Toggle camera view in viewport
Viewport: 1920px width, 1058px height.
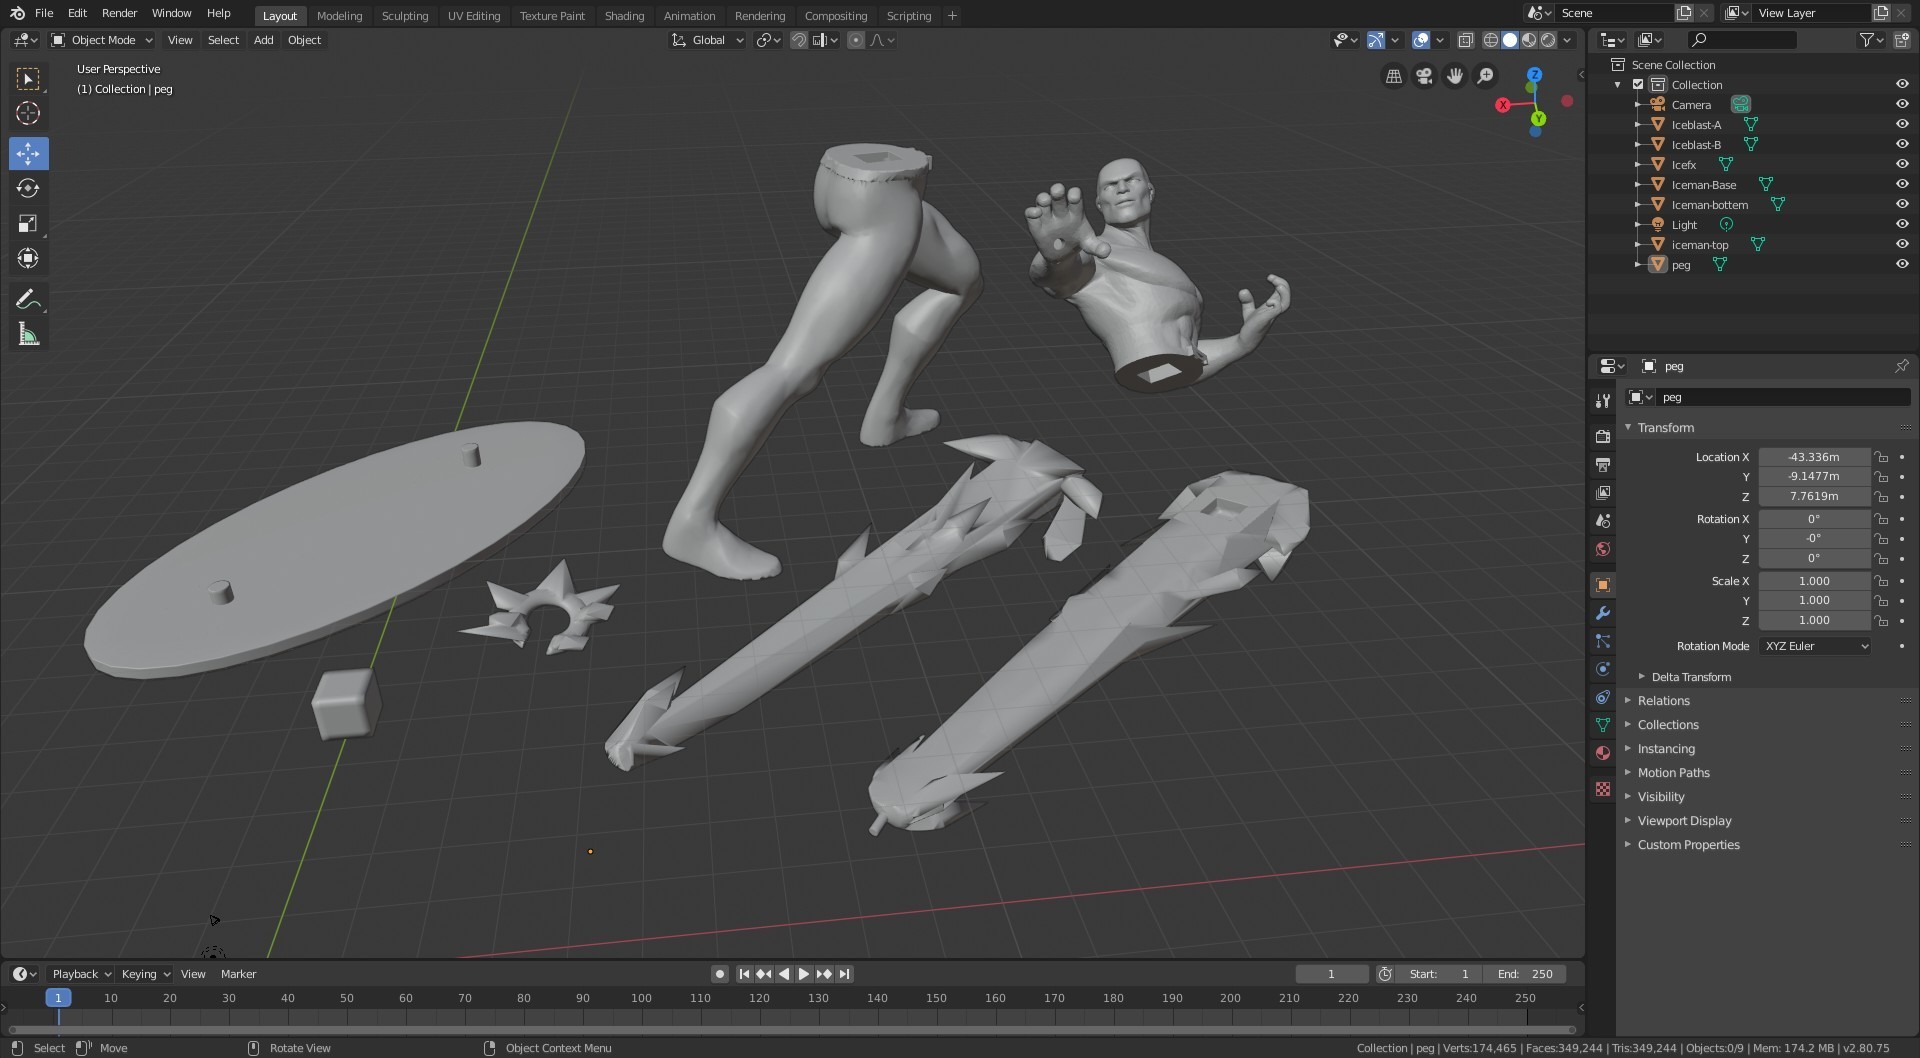[1424, 76]
